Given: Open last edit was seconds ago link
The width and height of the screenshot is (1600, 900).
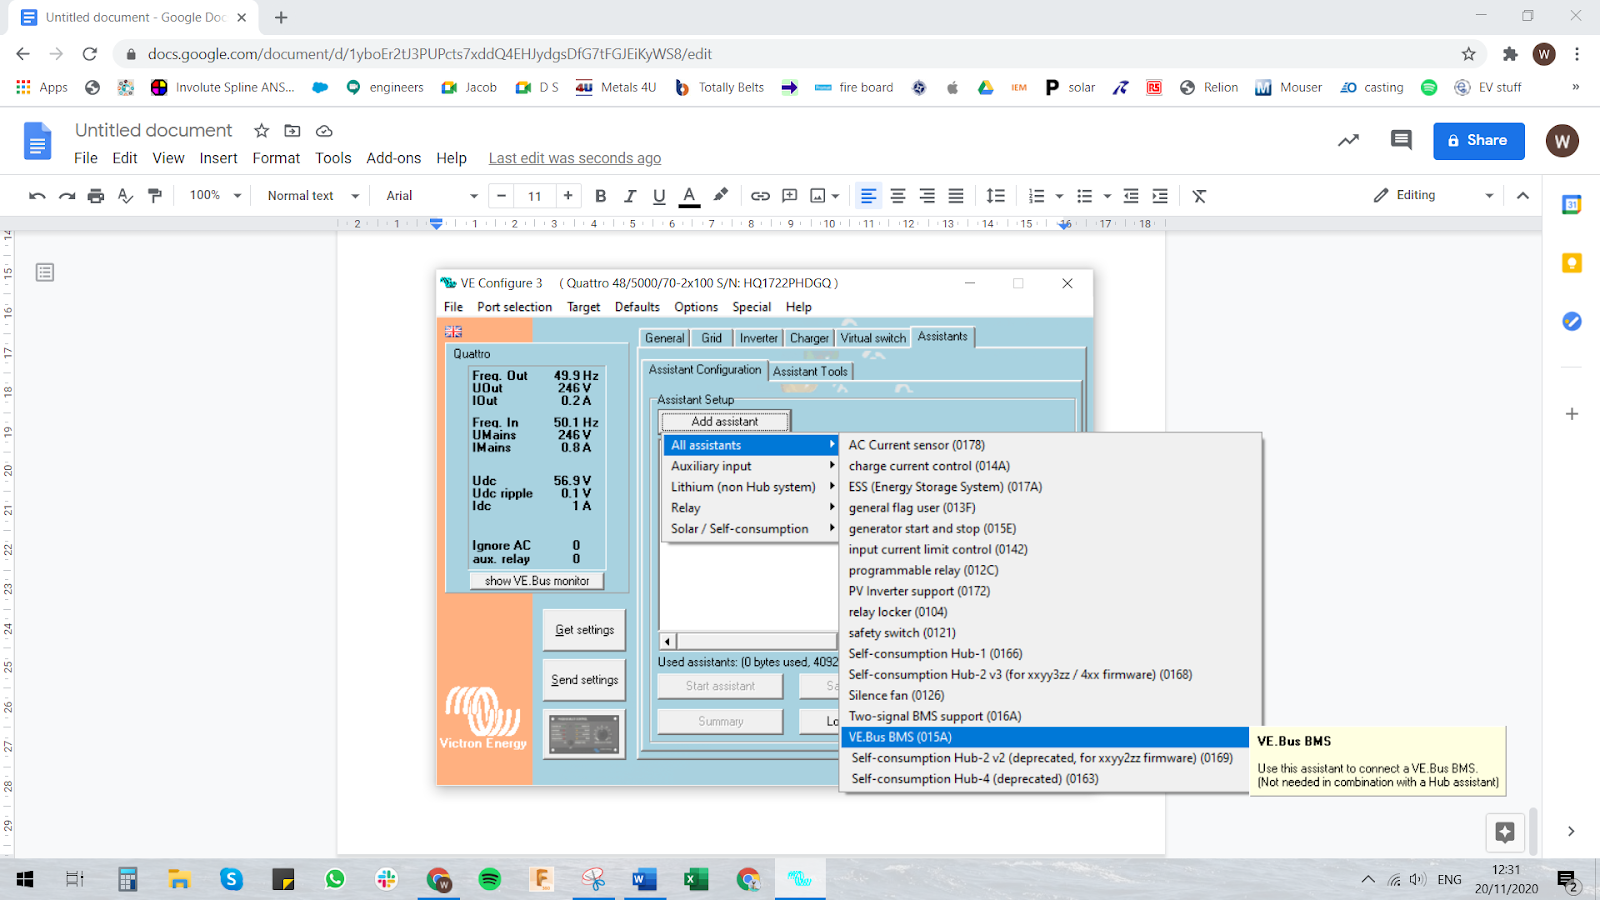Looking at the screenshot, I should (x=575, y=158).
